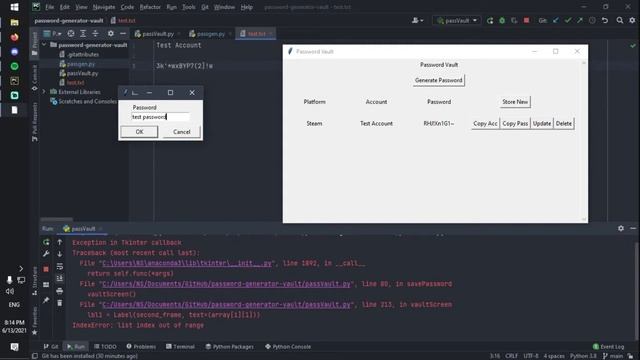Click OK in the Password dialog

pos(139,132)
